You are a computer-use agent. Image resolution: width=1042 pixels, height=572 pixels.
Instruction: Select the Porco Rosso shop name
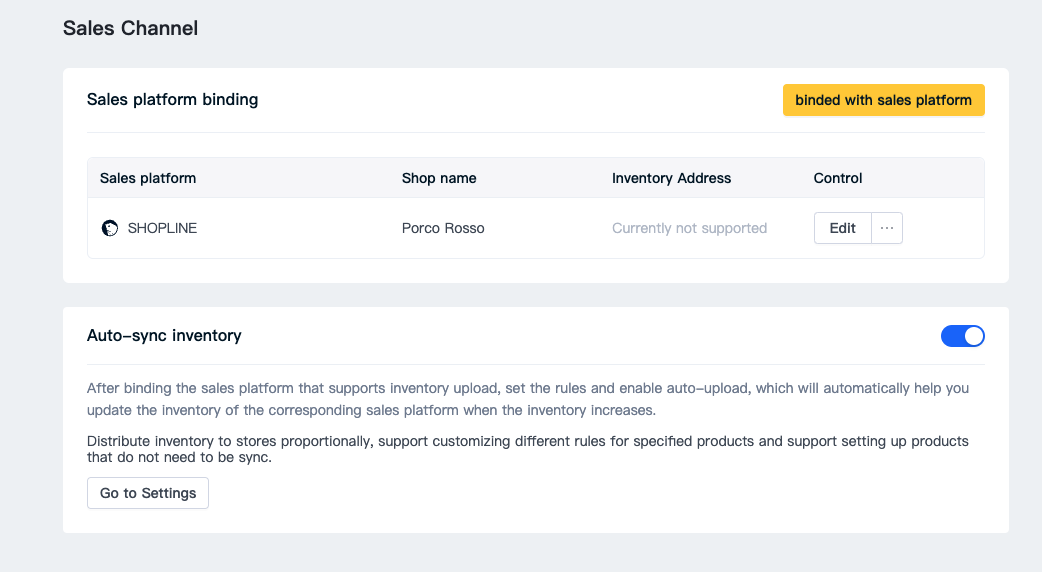click(443, 228)
